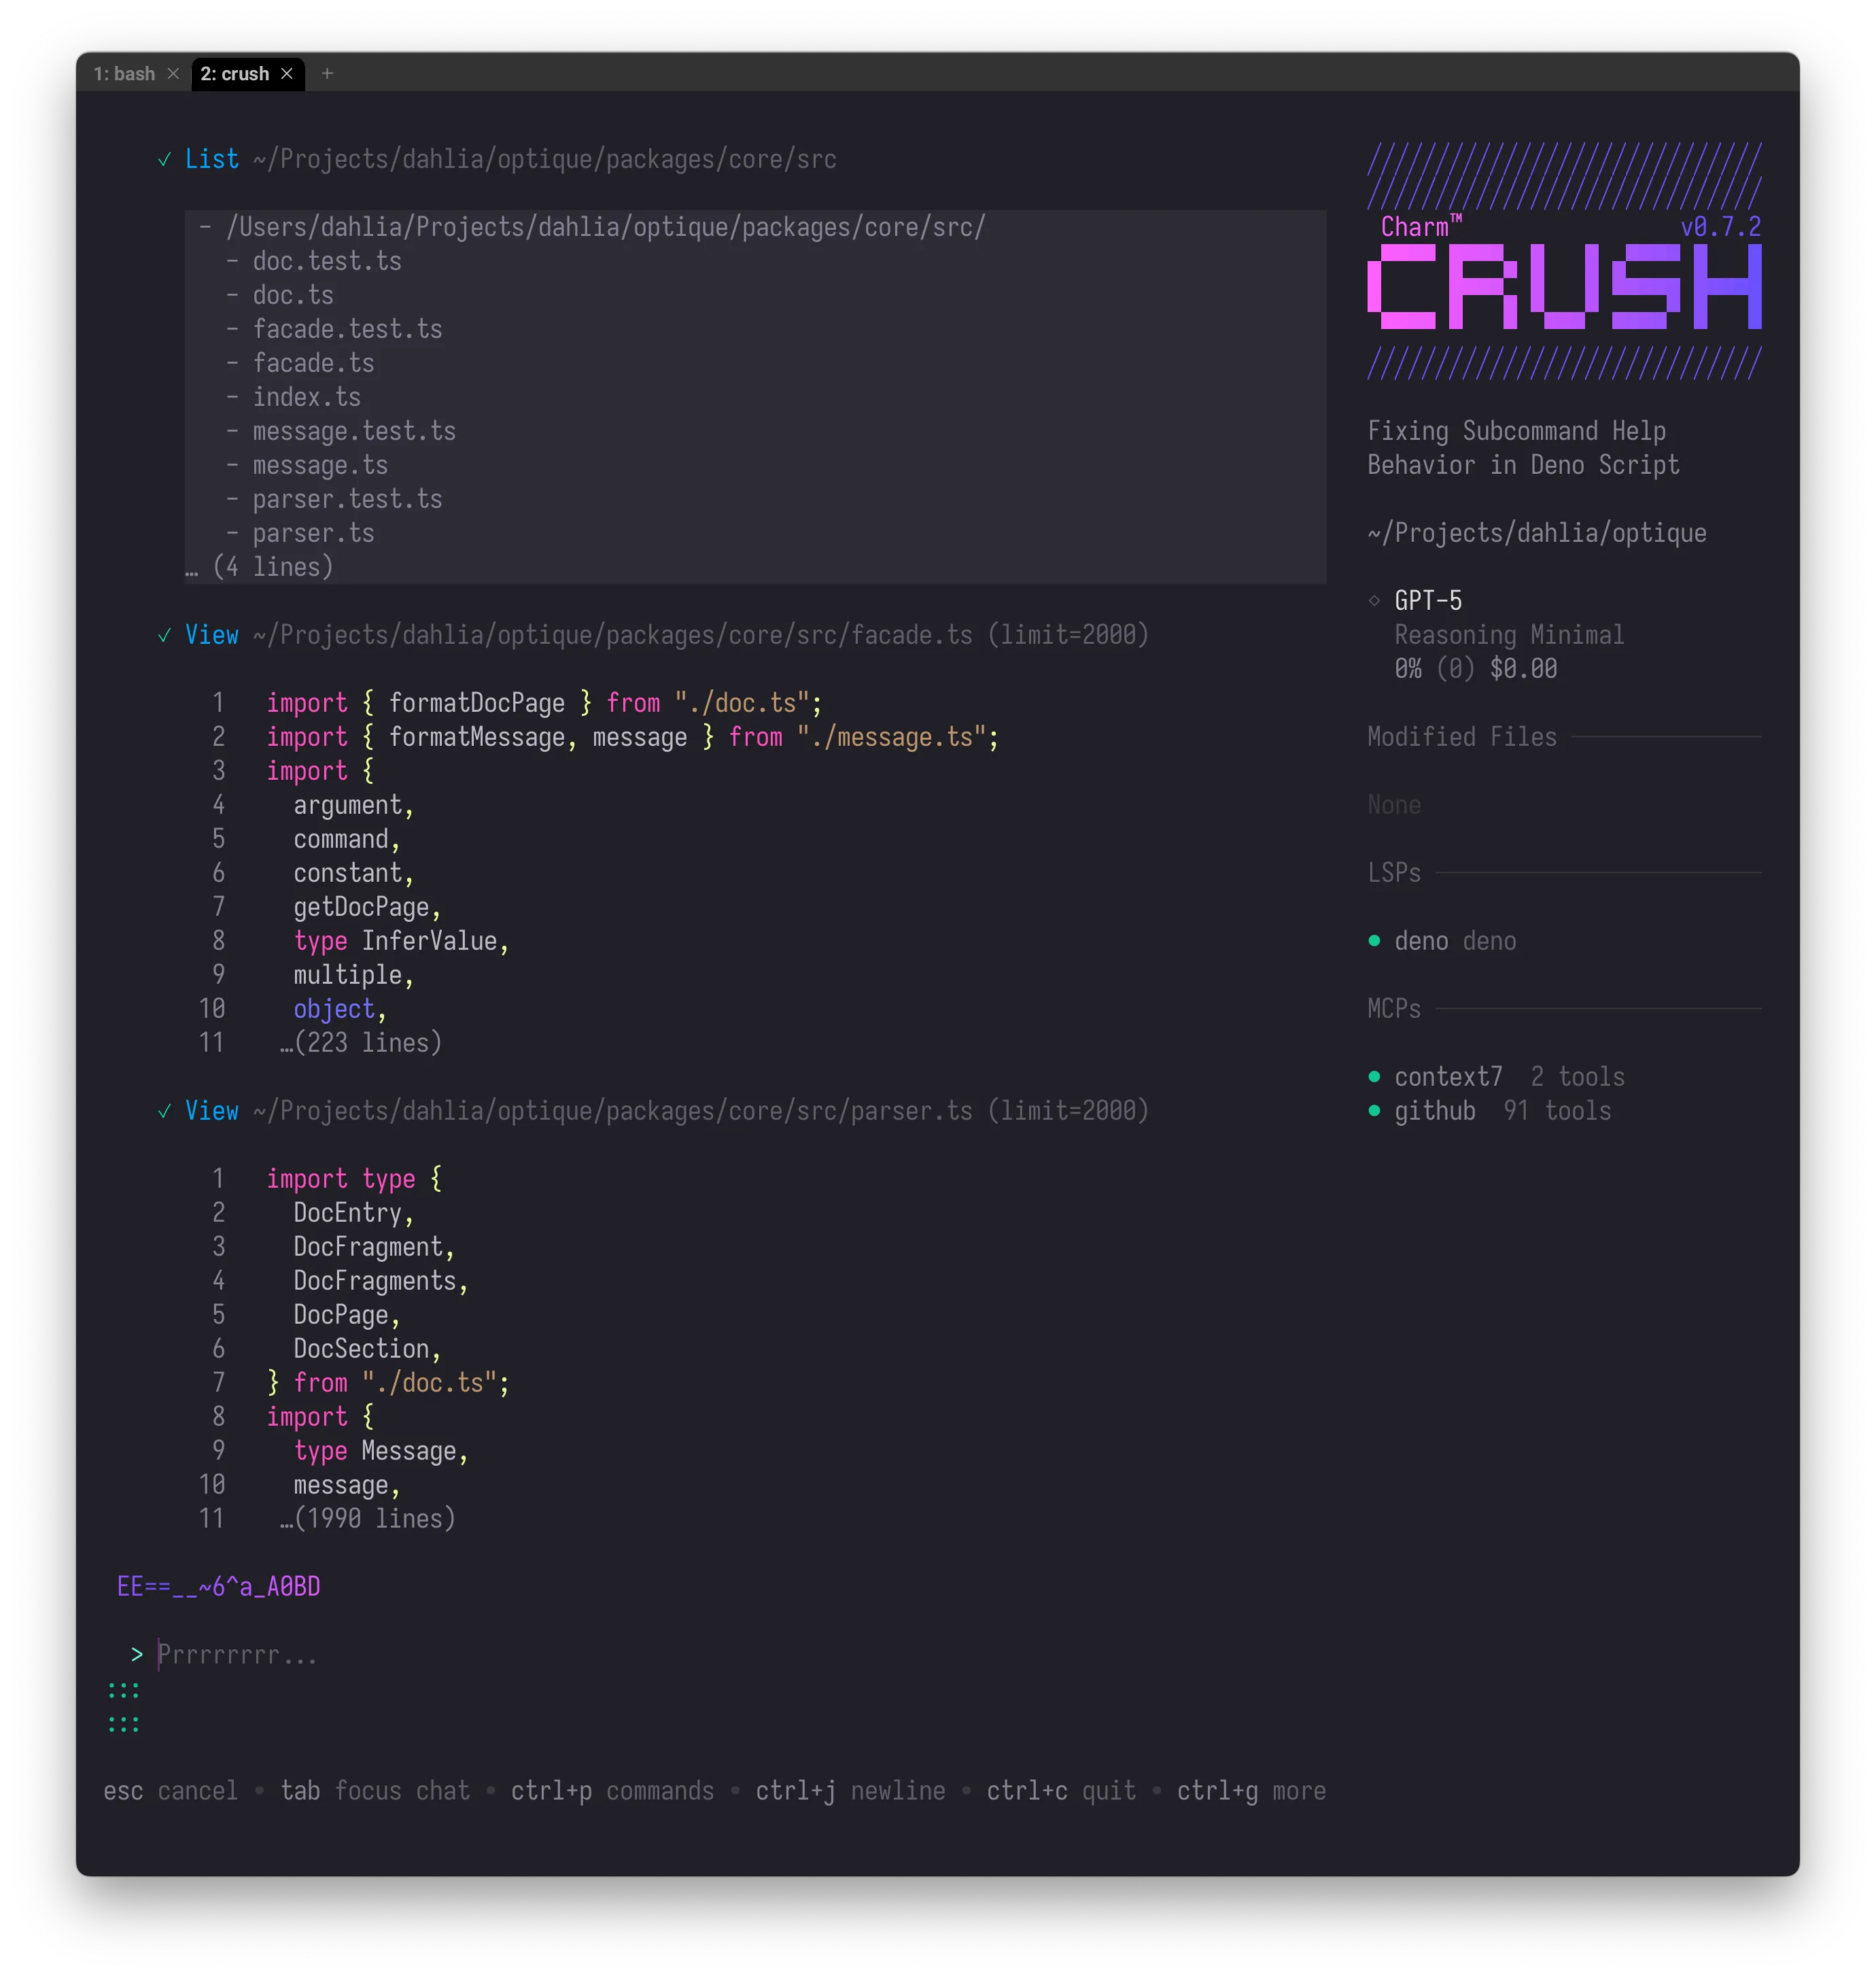Click the '} from "./doc.ts";' line in parser.ts
This screenshot has height=1977, width=1876.
click(x=388, y=1384)
